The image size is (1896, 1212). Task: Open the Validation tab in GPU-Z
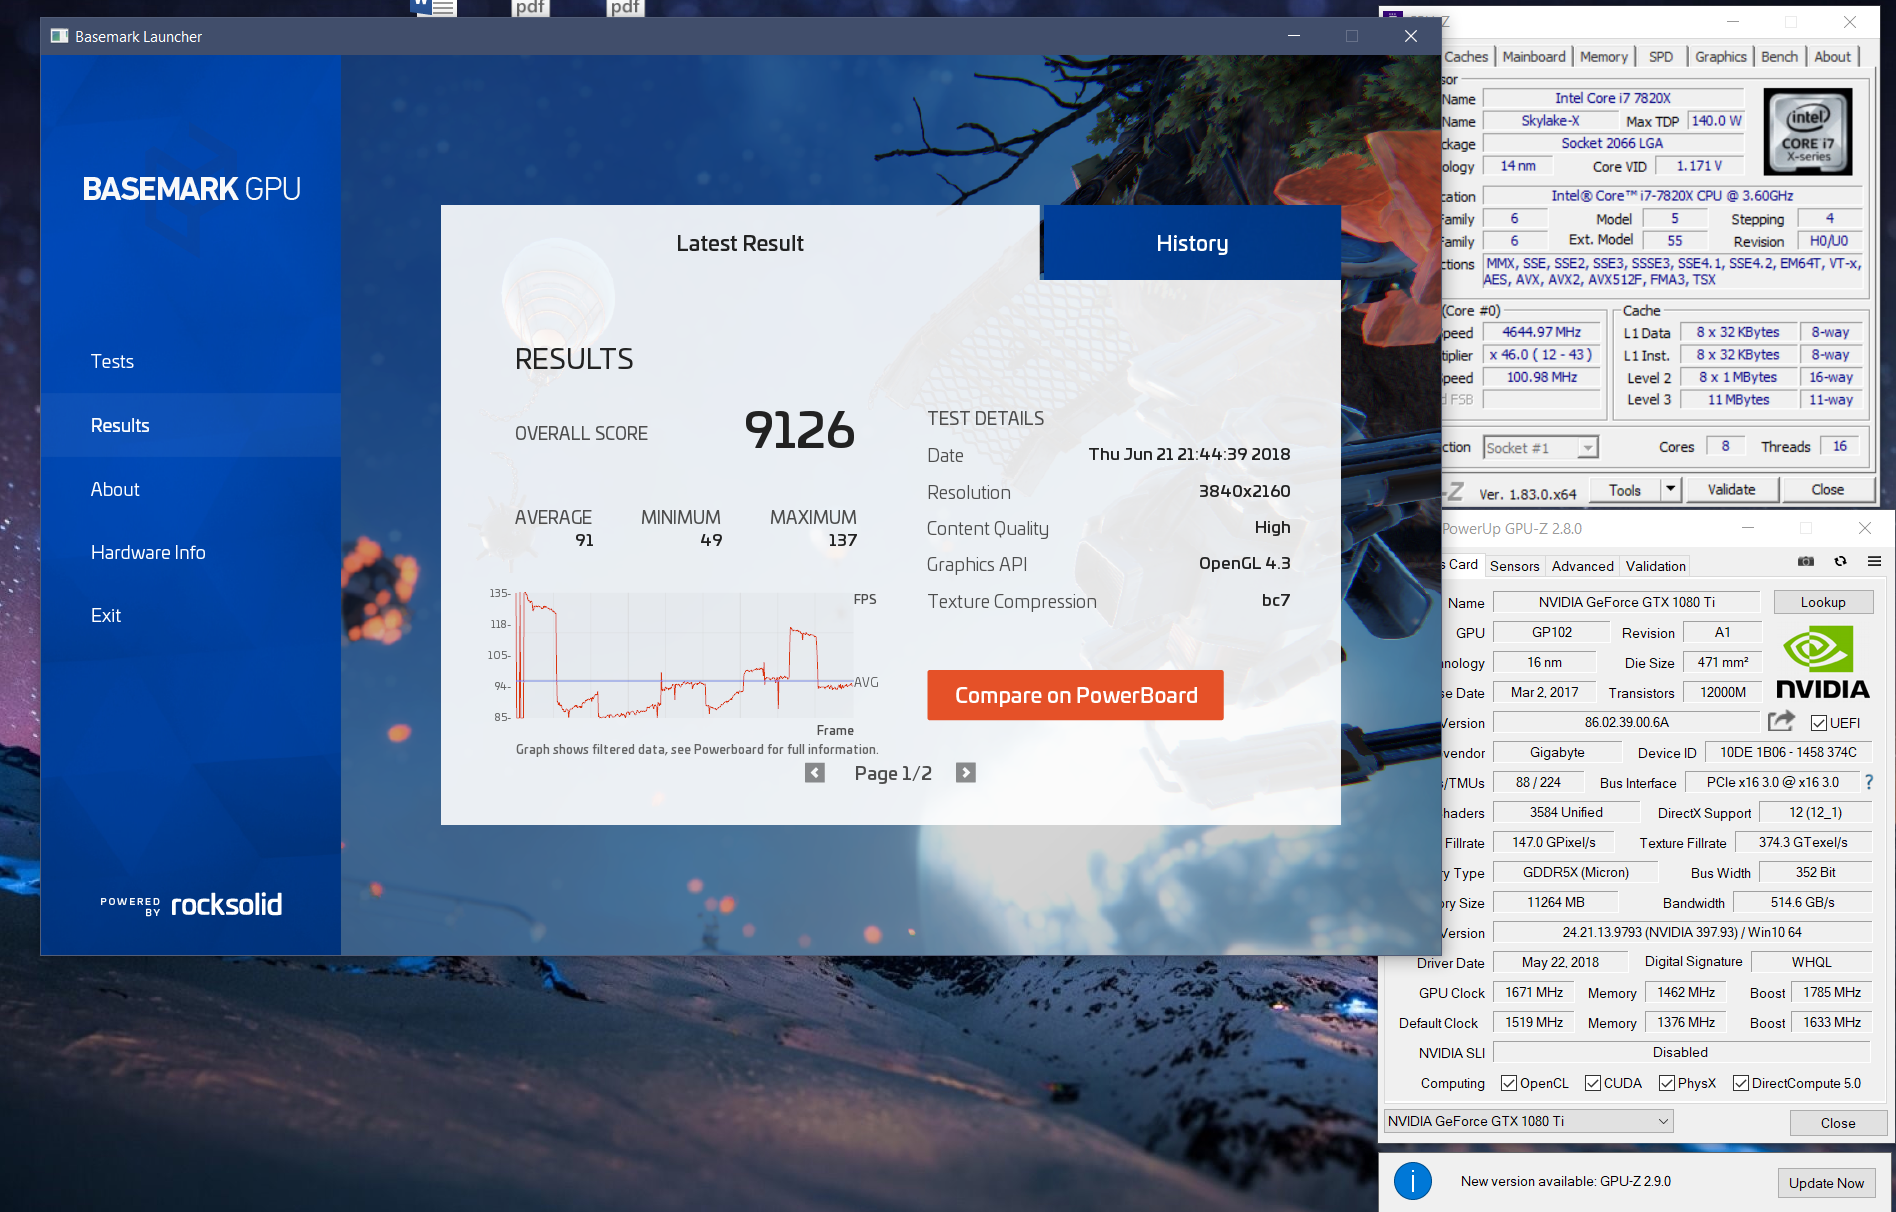[x=1655, y=566]
